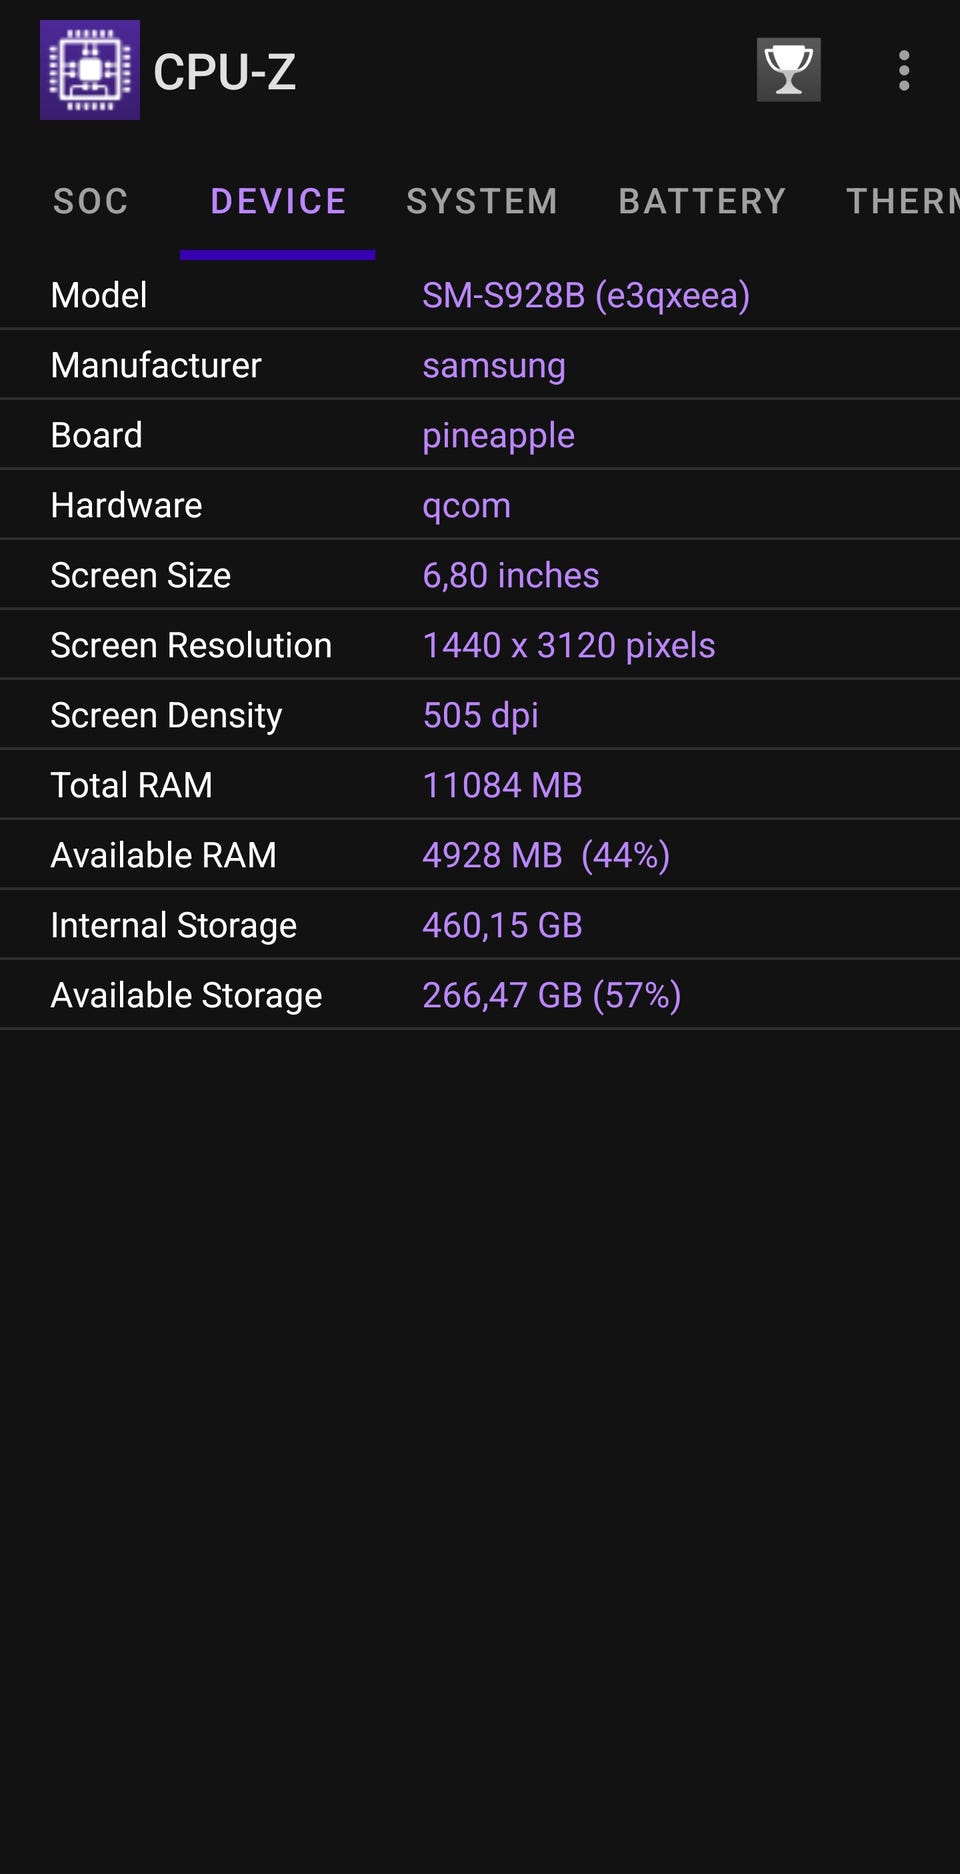Select the Screen Density 505 dpi value
This screenshot has height=1874, width=960.
[x=481, y=715]
